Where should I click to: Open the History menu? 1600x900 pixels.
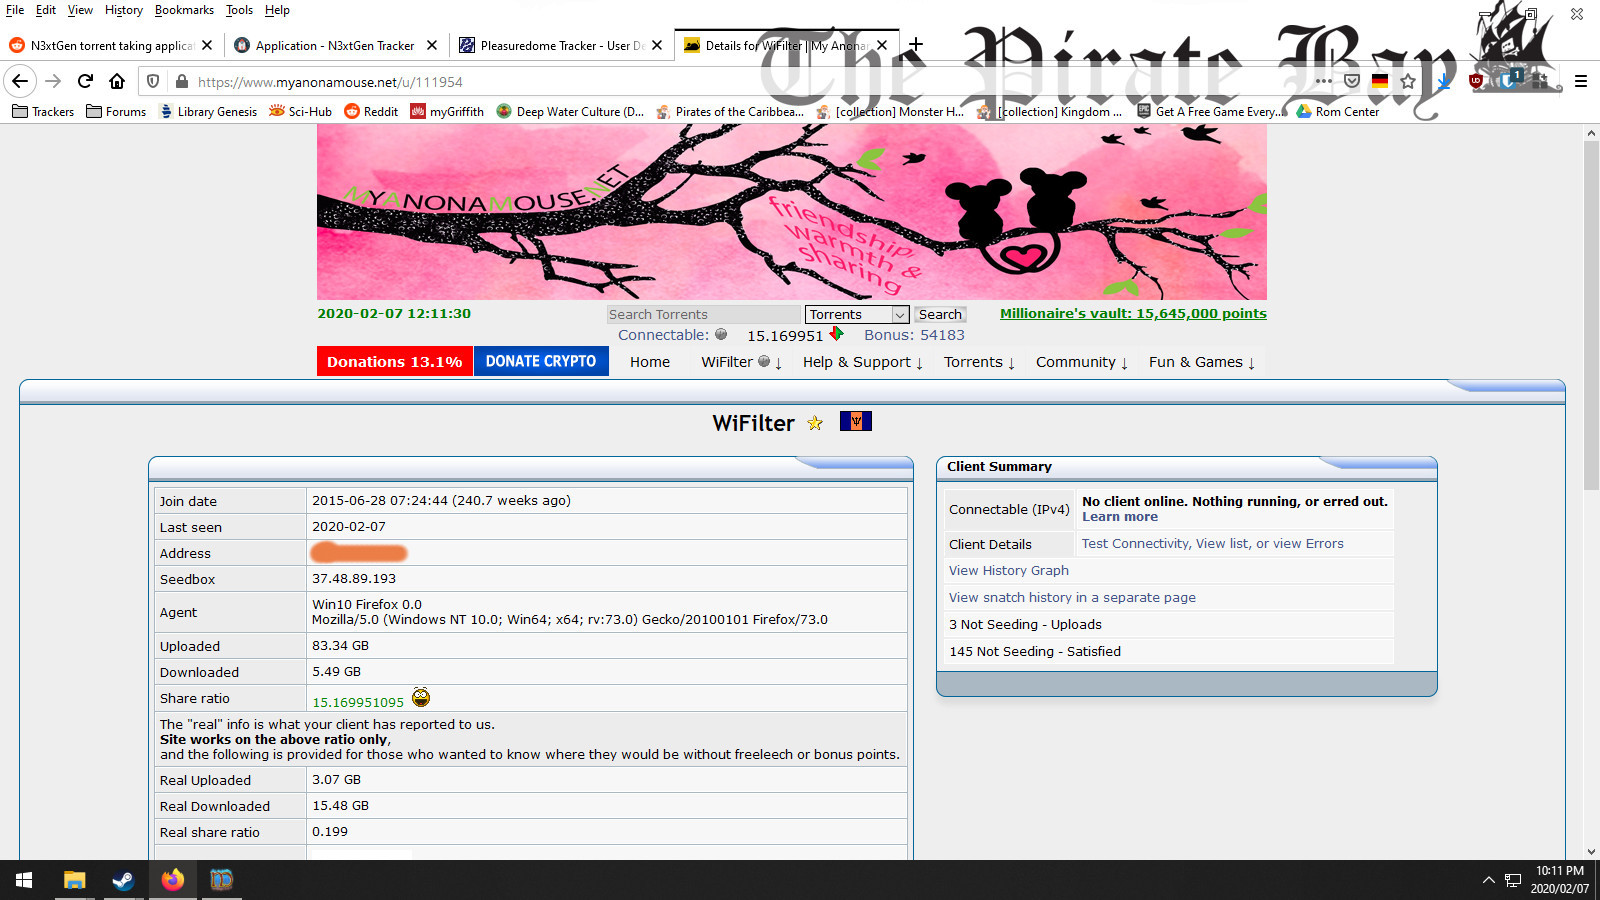124,10
